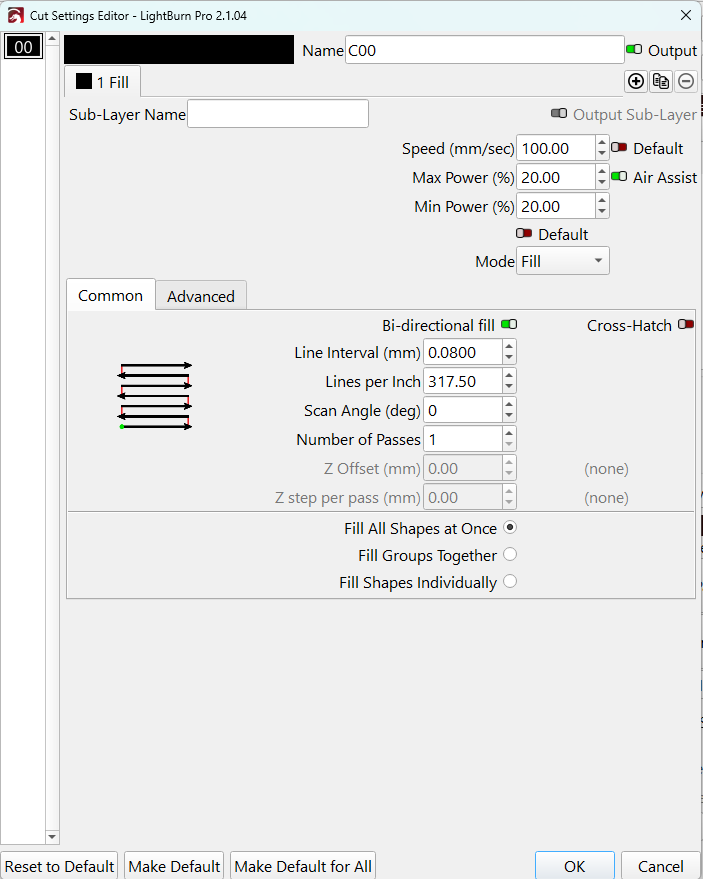Click the Lines per Inch field
This screenshot has width=703, height=879.
[462, 381]
